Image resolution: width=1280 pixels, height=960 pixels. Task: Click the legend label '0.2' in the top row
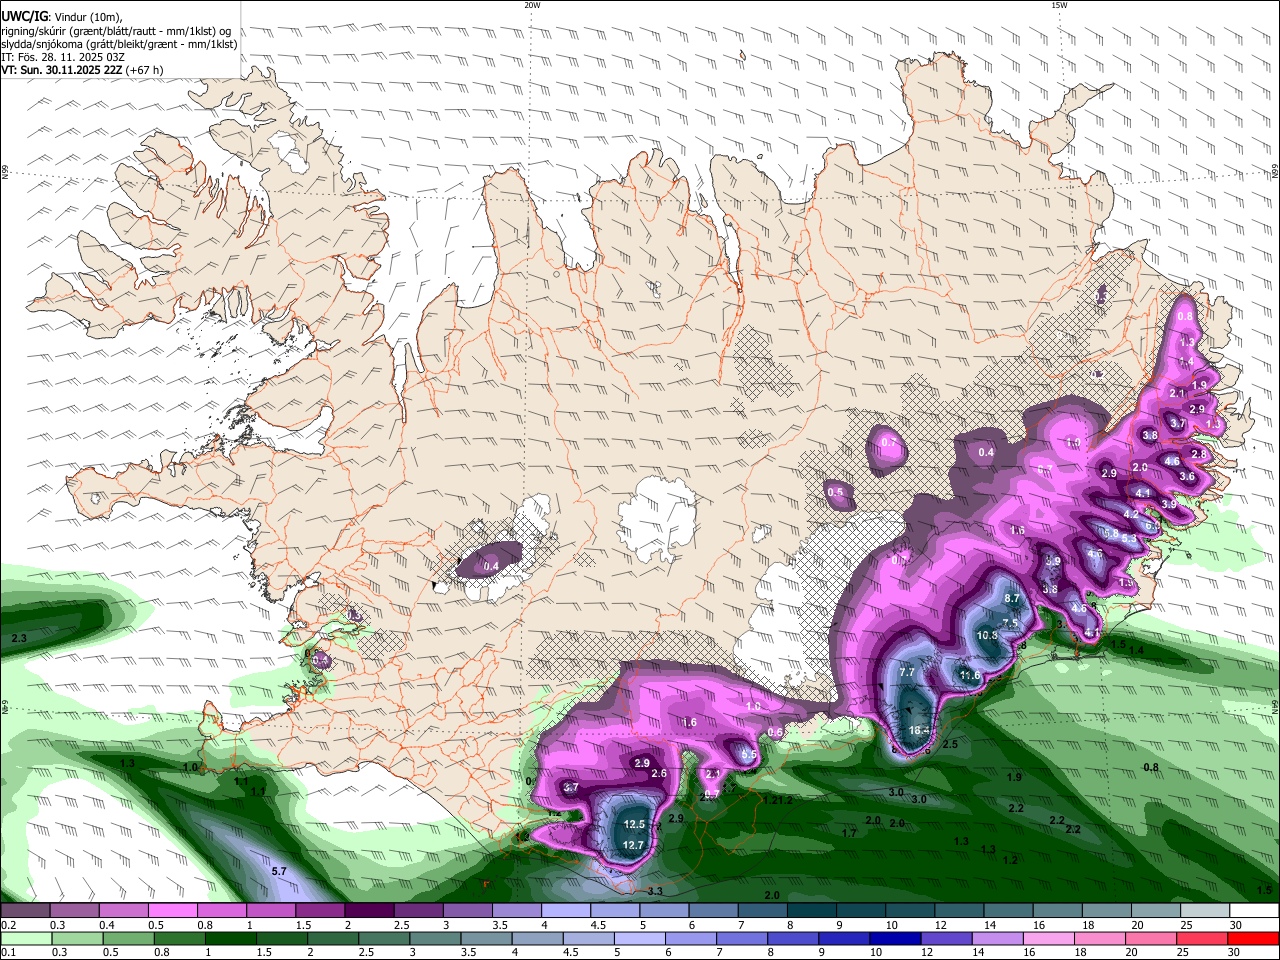click(x=8, y=925)
